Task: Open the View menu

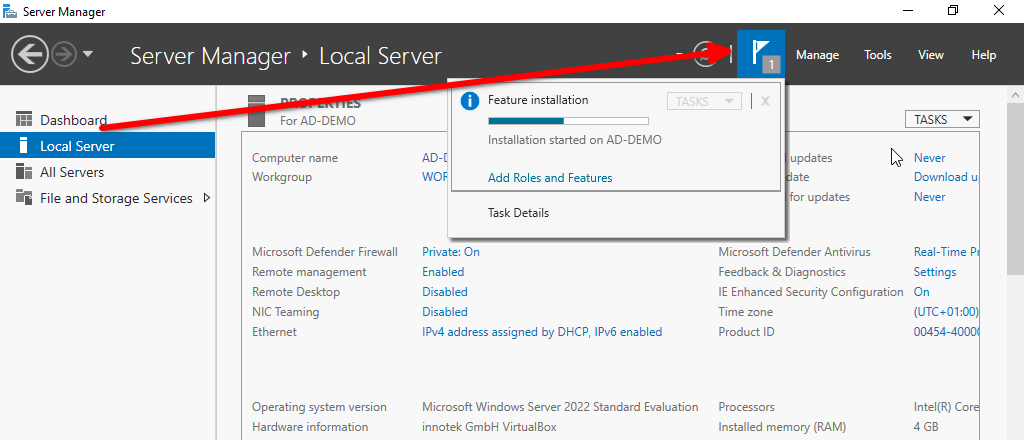Action: click(x=930, y=55)
